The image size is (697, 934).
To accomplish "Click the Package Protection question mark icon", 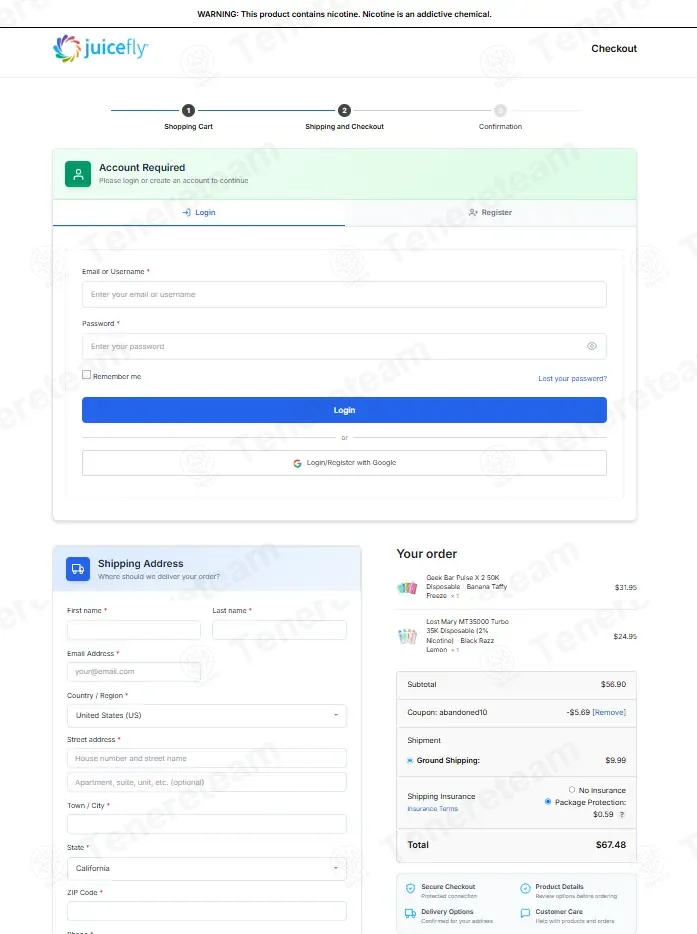I will 622,814.
